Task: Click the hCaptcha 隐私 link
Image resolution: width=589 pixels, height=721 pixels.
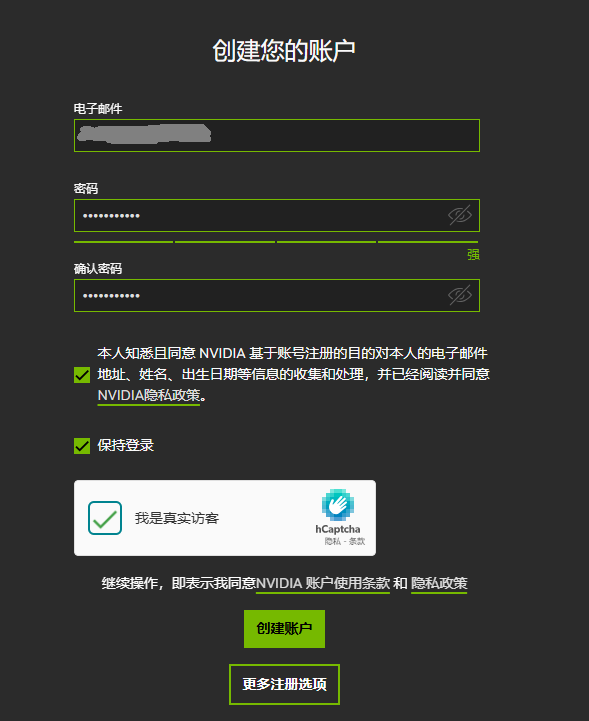Action: pos(332,541)
